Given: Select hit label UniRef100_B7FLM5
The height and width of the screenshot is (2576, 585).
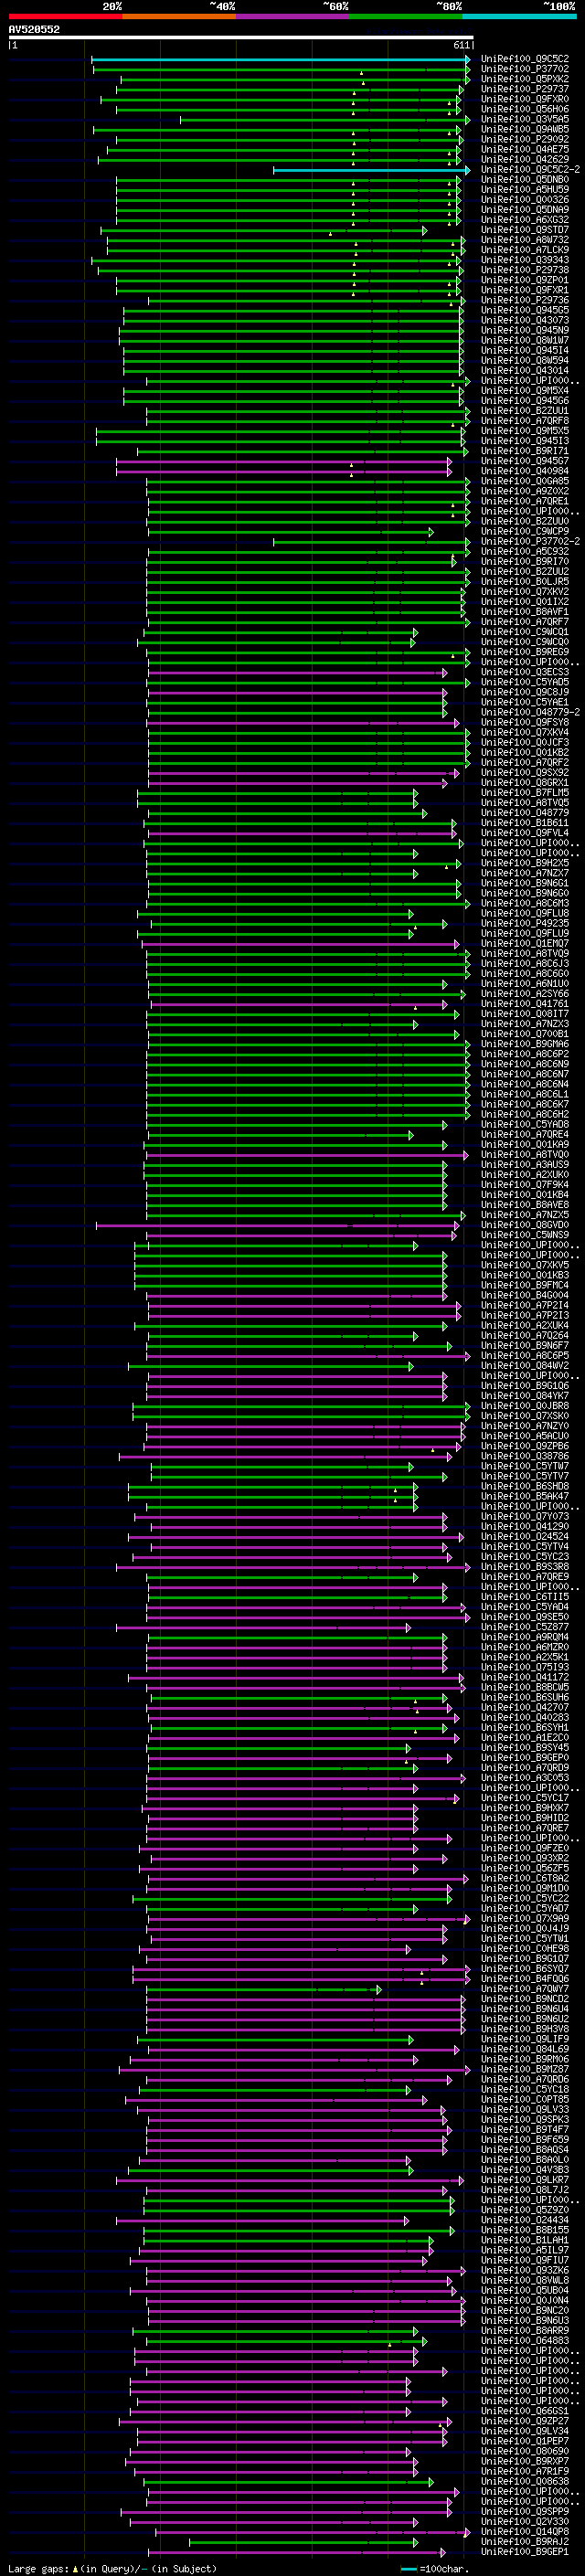Looking at the screenshot, I should tap(524, 793).
